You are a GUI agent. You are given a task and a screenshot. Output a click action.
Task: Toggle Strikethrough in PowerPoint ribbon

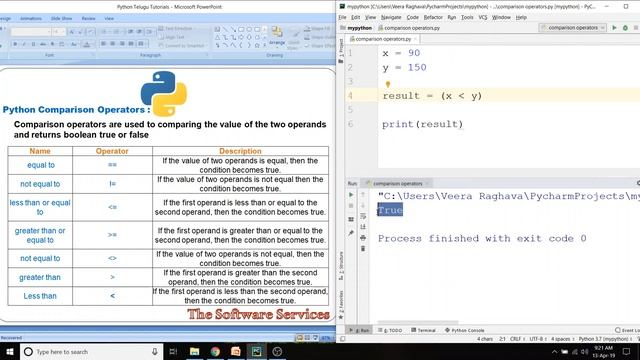coord(43,44)
